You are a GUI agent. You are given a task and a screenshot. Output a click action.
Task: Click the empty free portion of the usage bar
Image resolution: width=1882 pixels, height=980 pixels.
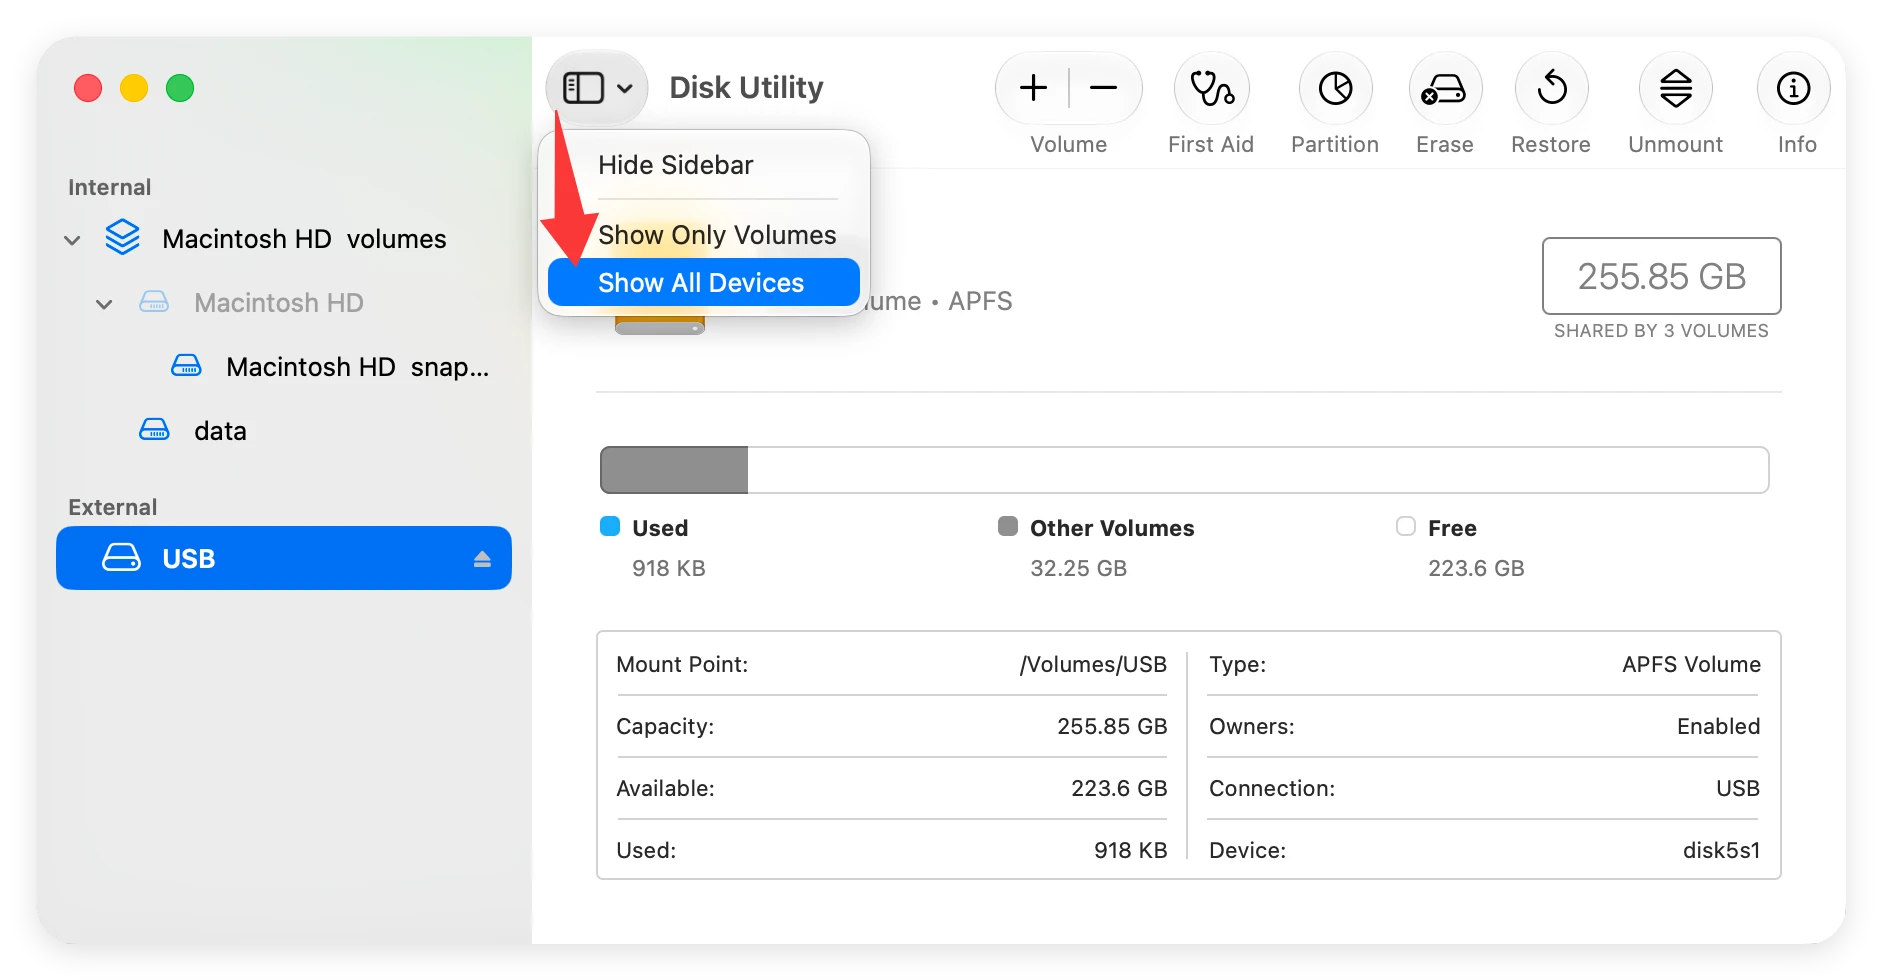click(1258, 470)
